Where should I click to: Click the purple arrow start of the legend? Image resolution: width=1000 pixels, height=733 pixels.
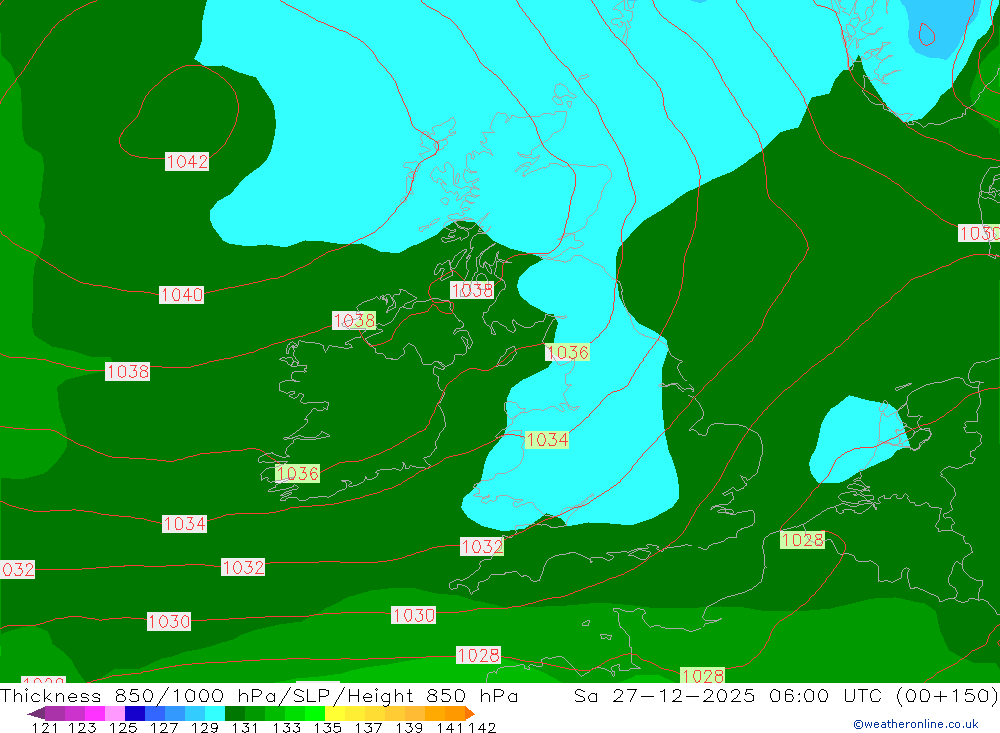coord(36,713)
